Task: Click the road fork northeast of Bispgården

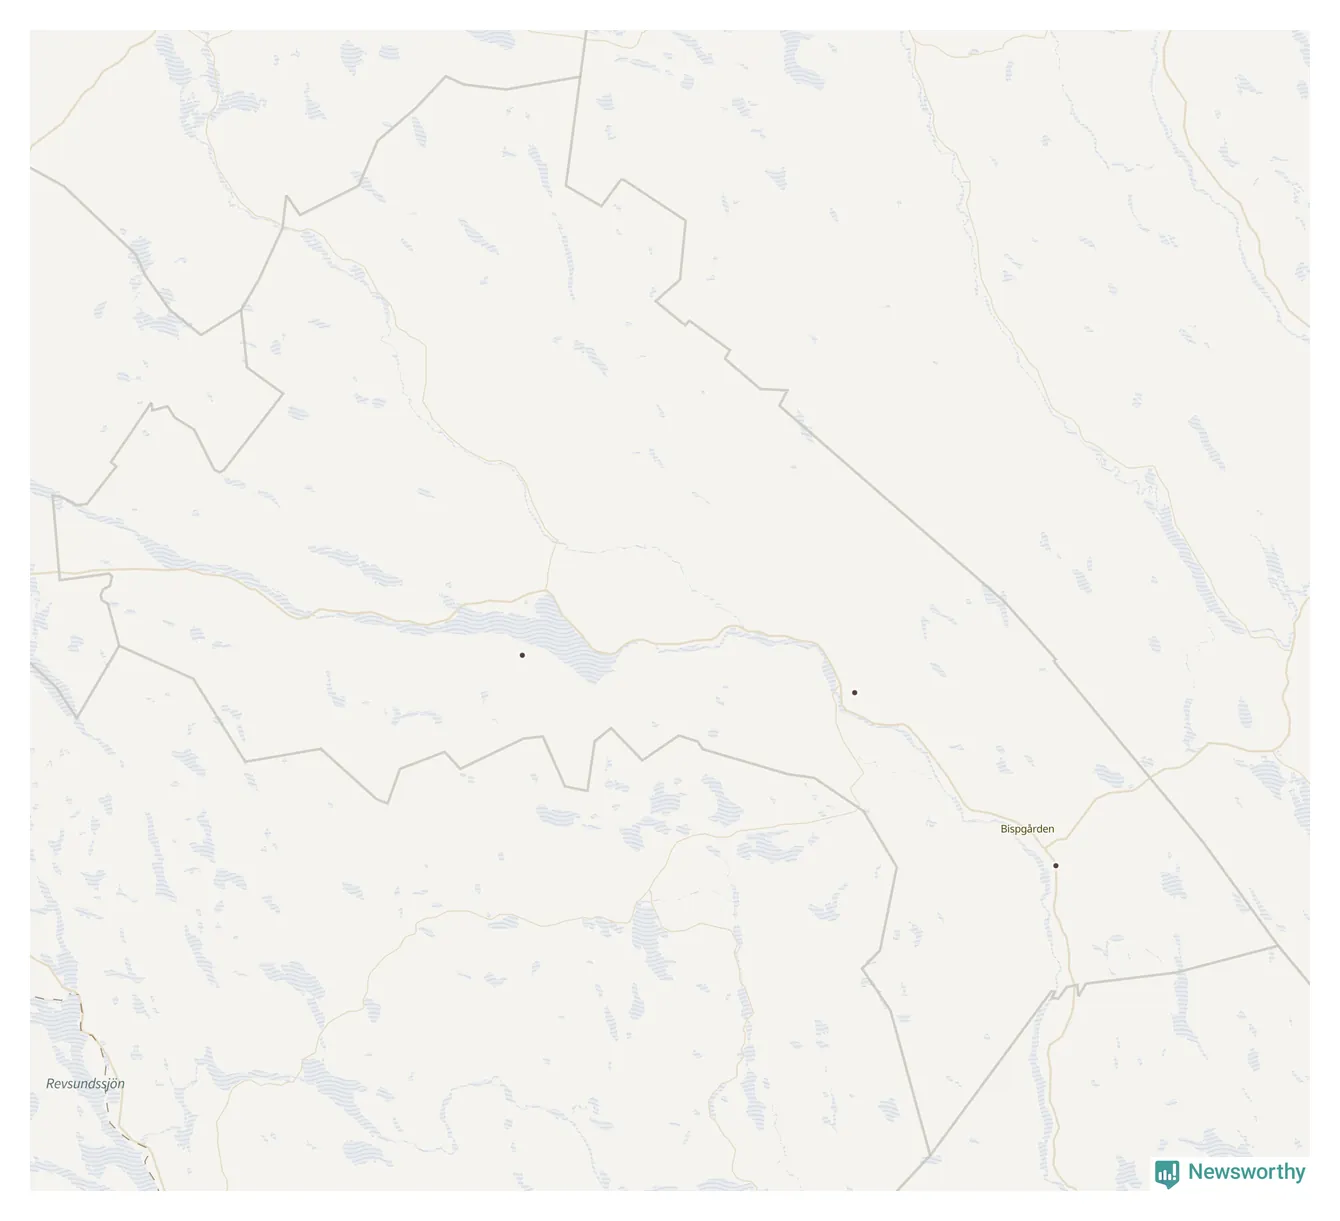Action: (1083, 808)
